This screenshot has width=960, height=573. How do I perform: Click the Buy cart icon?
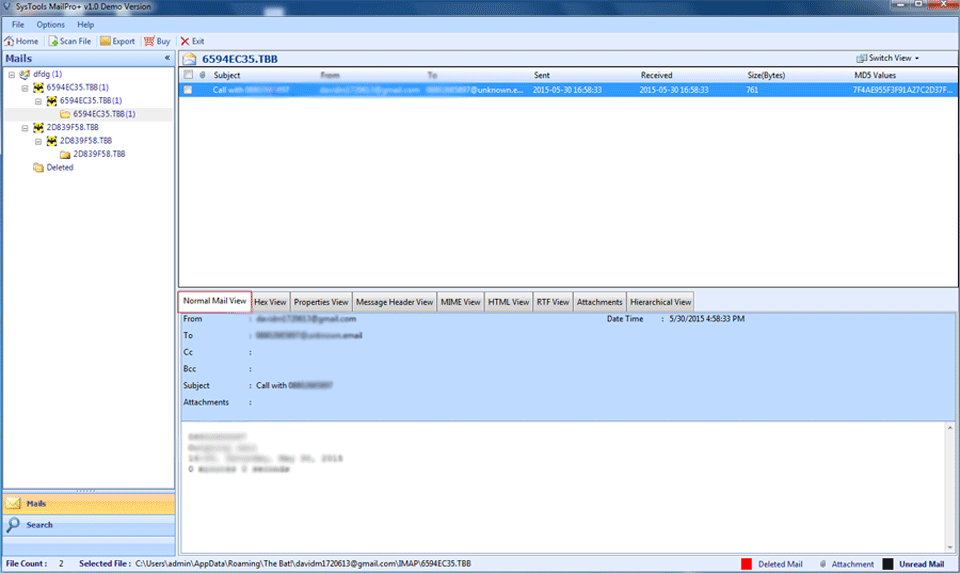click(149, 41)
